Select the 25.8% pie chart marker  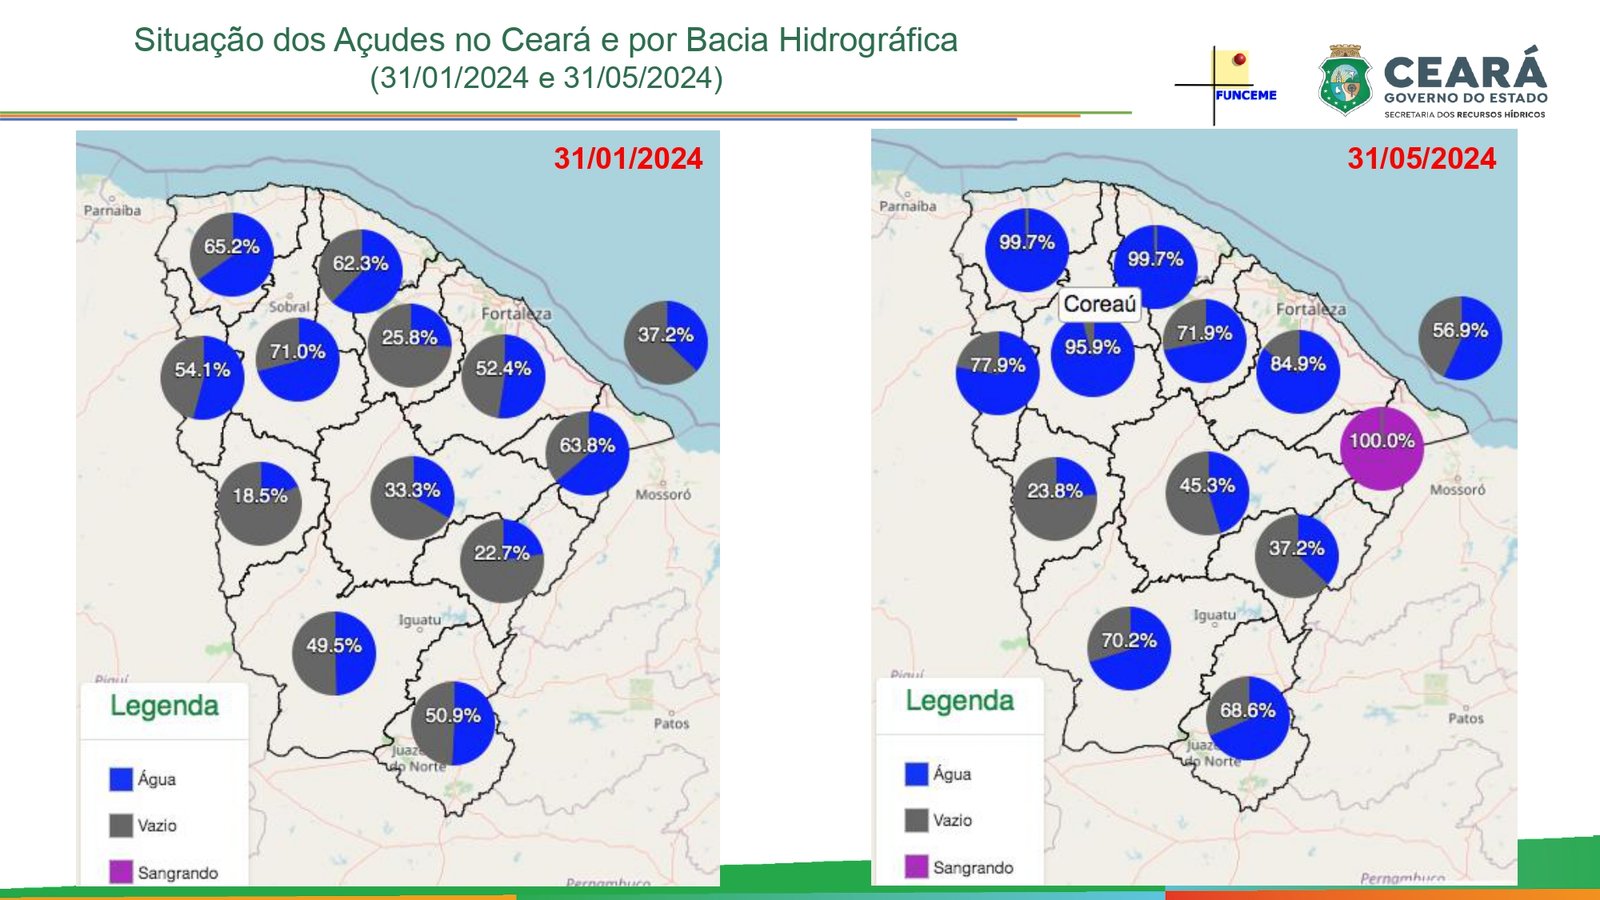(x=409, y=345)
